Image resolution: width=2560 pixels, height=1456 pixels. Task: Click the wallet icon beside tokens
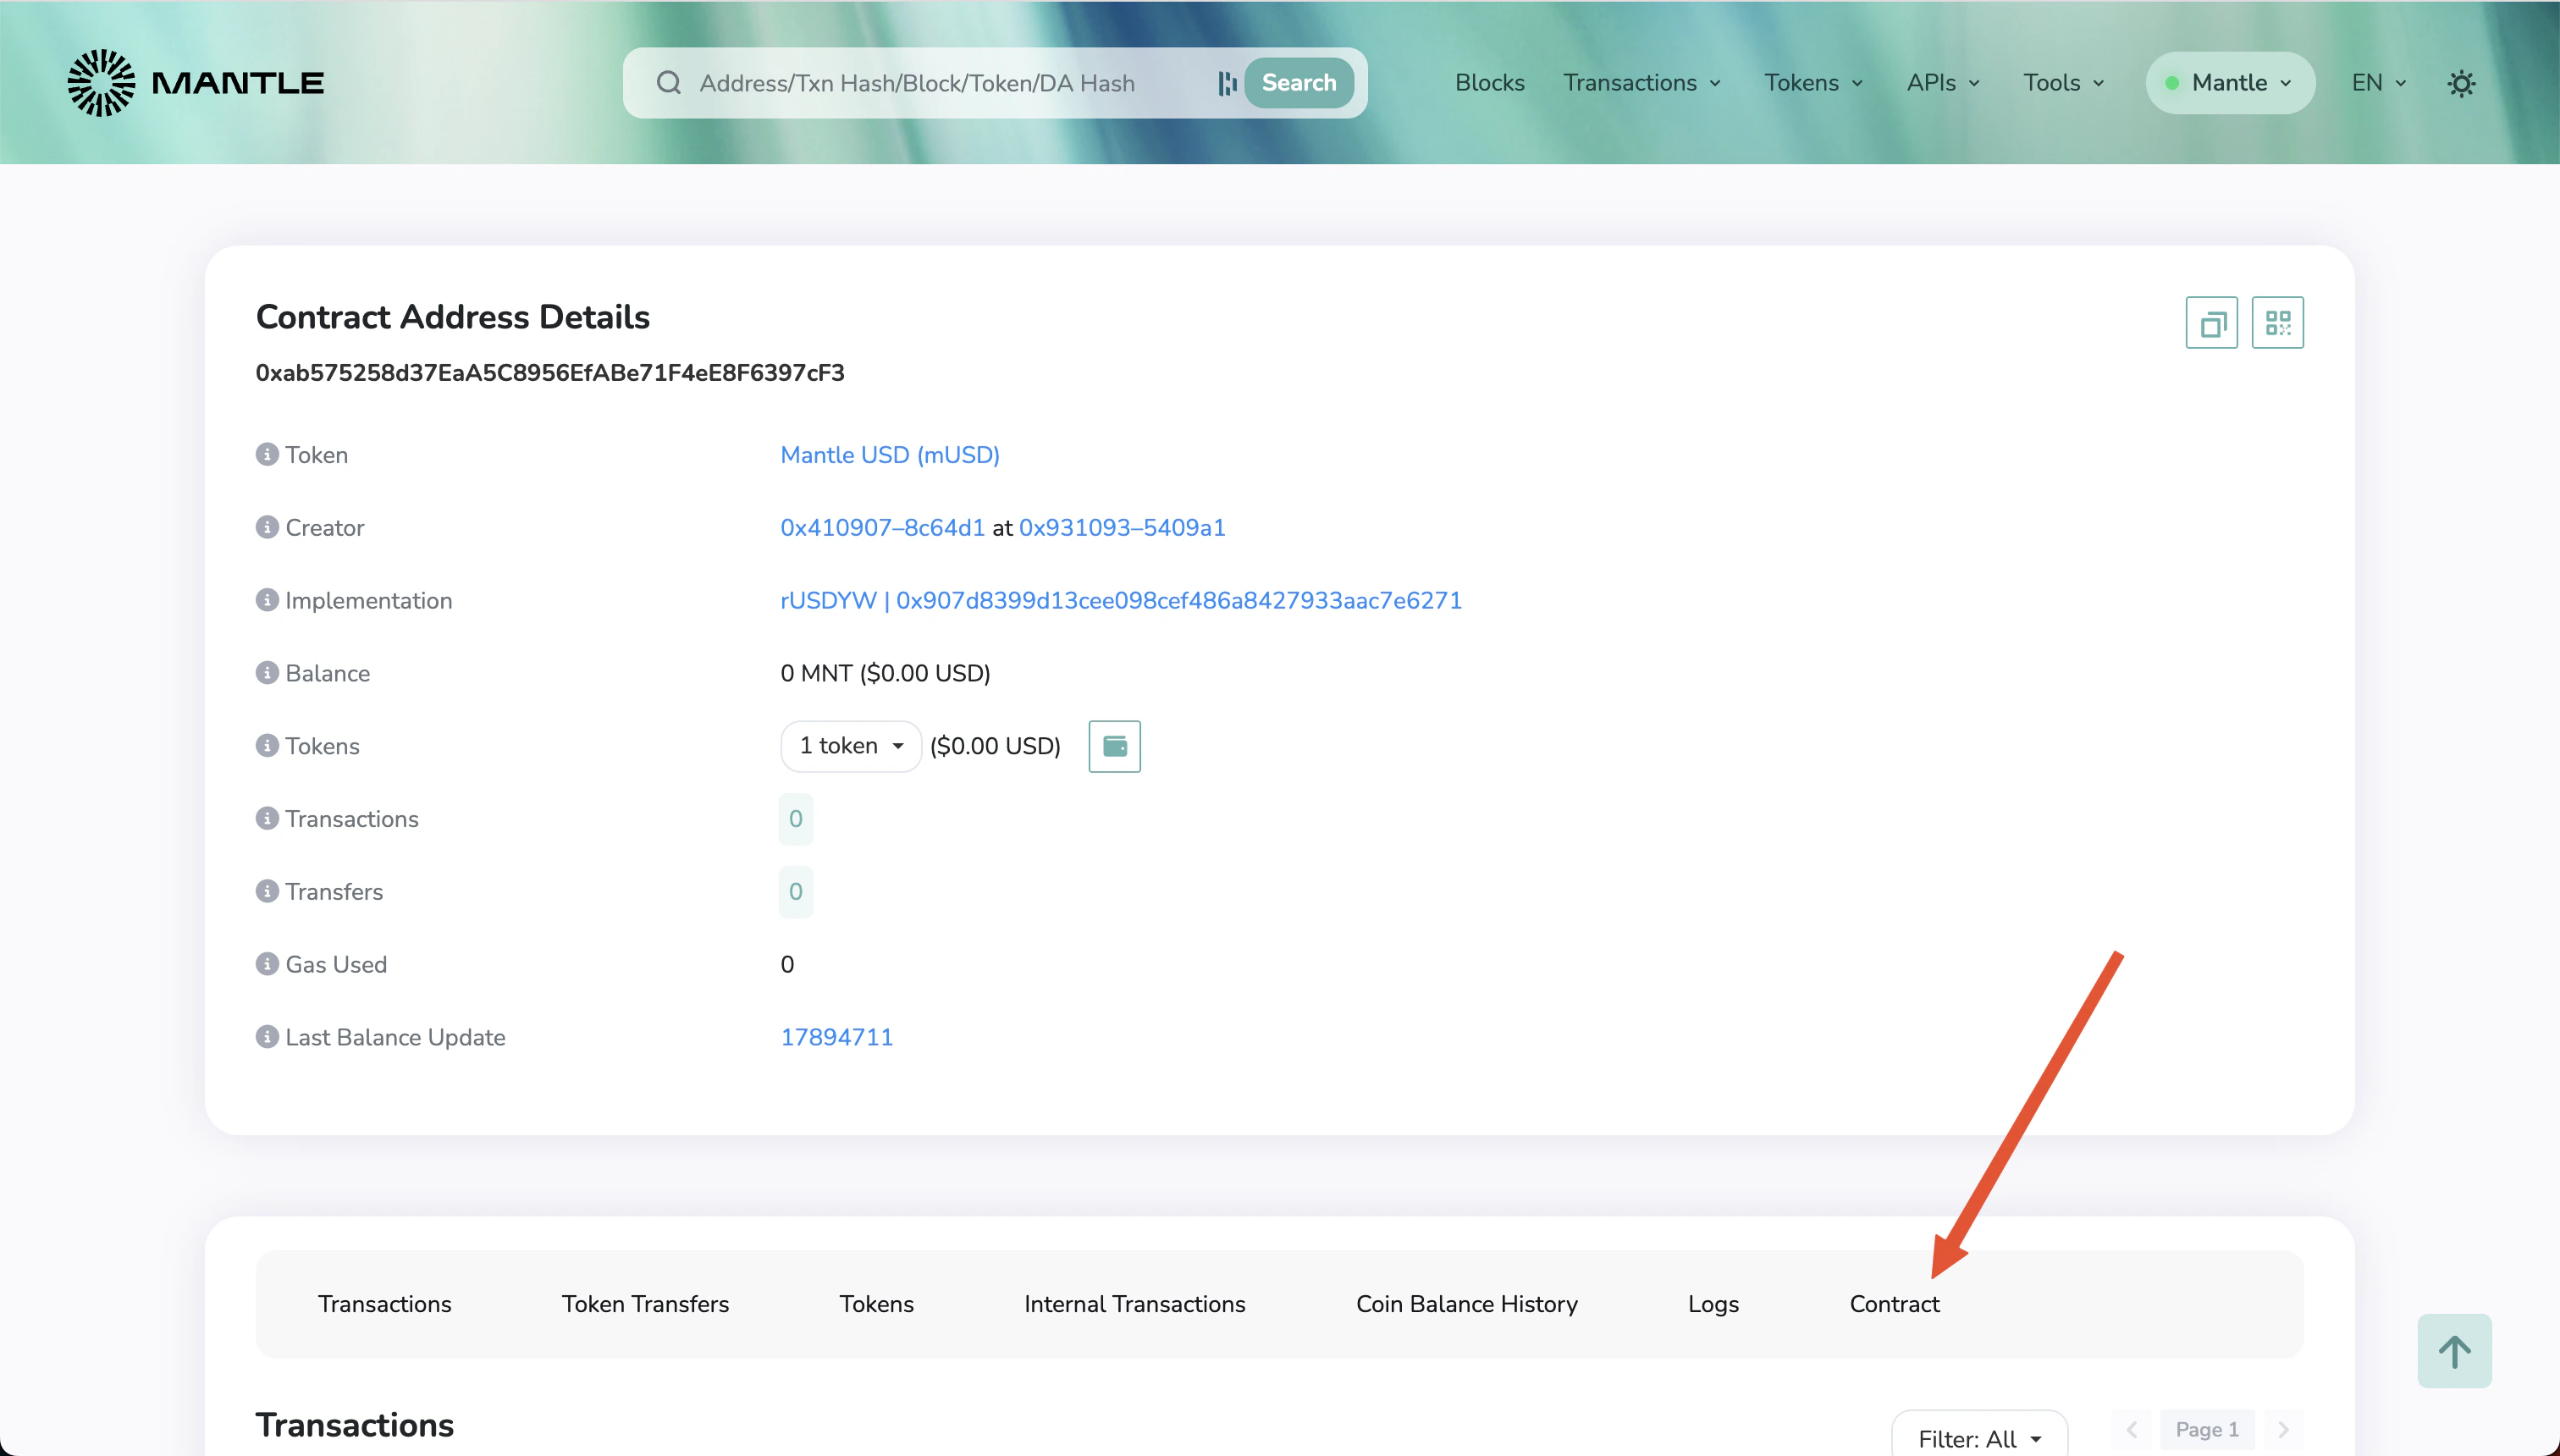1114,746
